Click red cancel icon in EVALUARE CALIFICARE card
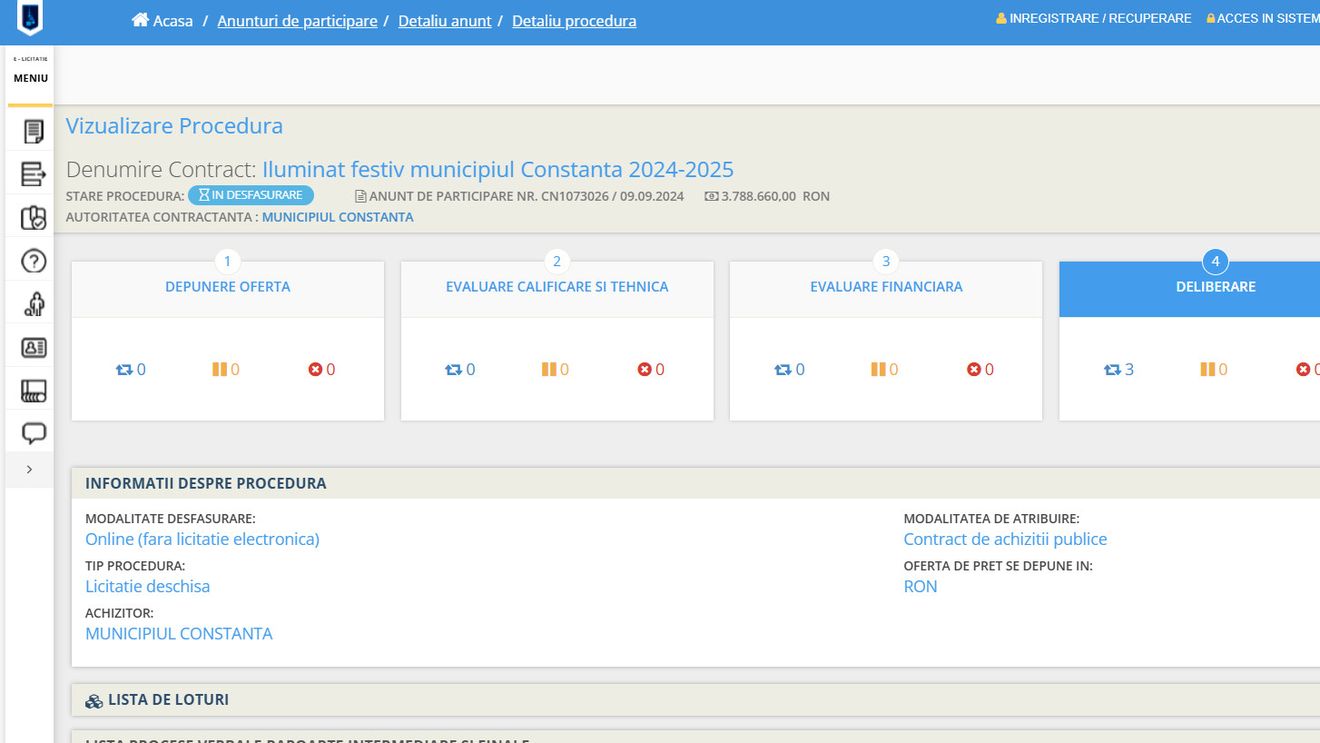This screenshot has width=1320, height=743. (x=644, y=369)
